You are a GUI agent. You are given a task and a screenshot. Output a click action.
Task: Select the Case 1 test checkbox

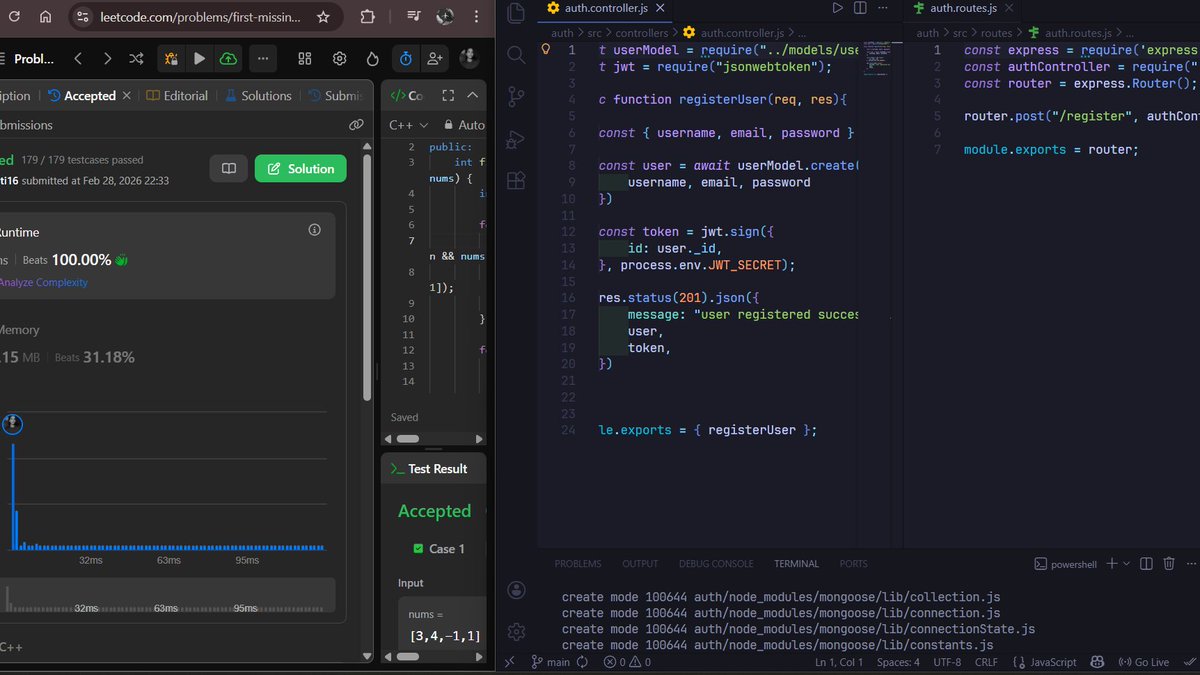coord(418,549)
